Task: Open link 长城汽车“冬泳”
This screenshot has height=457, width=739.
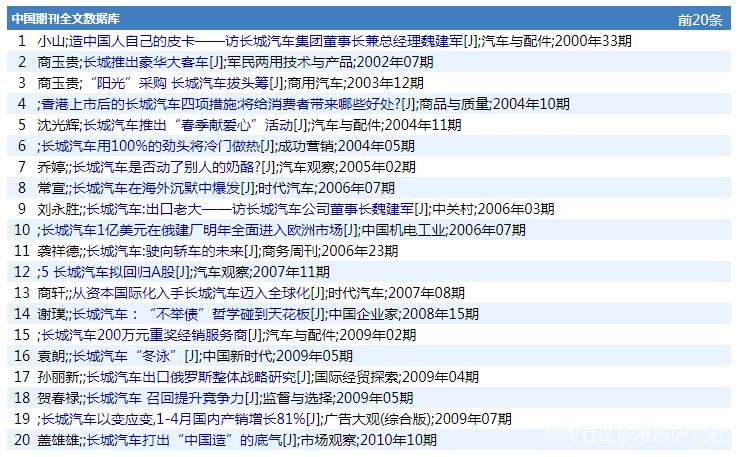Action: click(125, 356)
